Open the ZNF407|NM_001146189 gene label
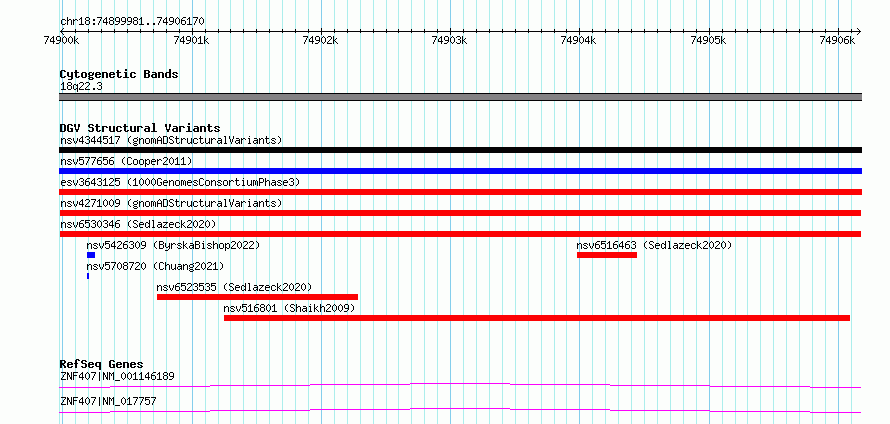890x424 pixels. pyautogui.click(x=117, y=376)
